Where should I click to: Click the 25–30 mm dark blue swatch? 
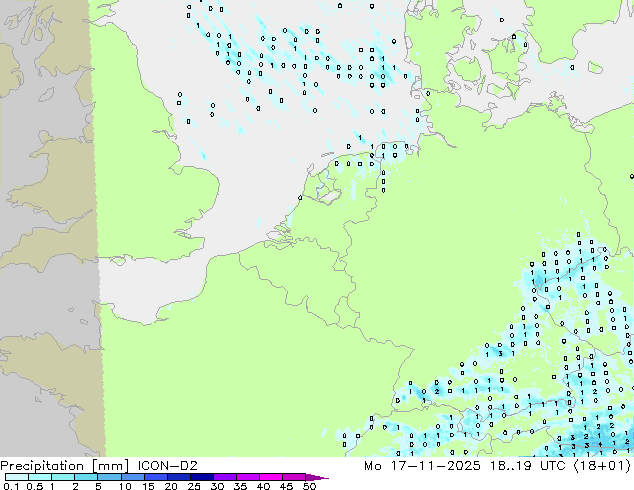pyautogui.click(x=201, y=477)
